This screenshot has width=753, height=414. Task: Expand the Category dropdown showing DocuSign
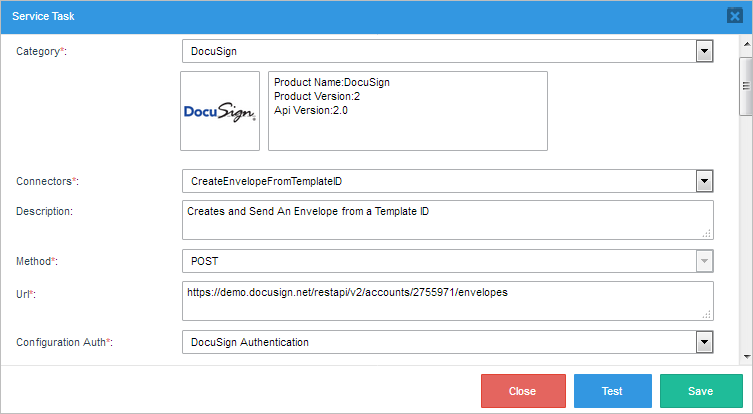(x=704, y=51)
